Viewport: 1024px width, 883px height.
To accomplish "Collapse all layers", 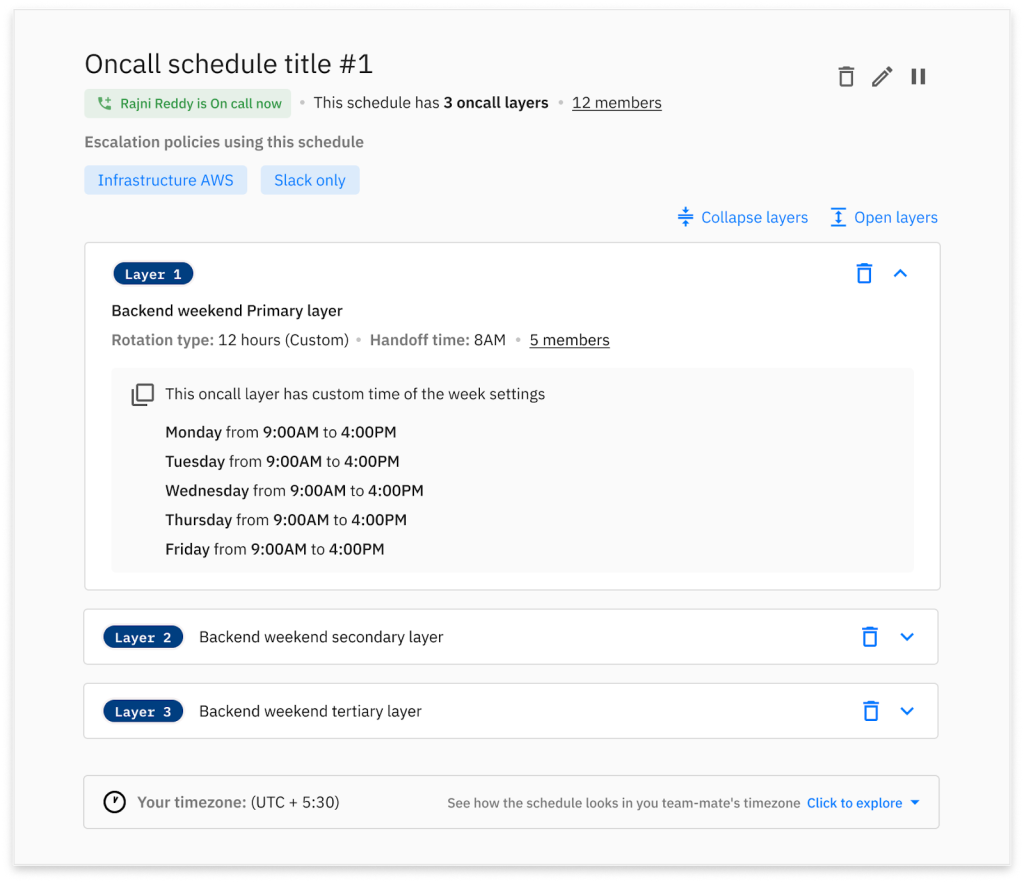I will pyautogui.click(x=742, y=217).
